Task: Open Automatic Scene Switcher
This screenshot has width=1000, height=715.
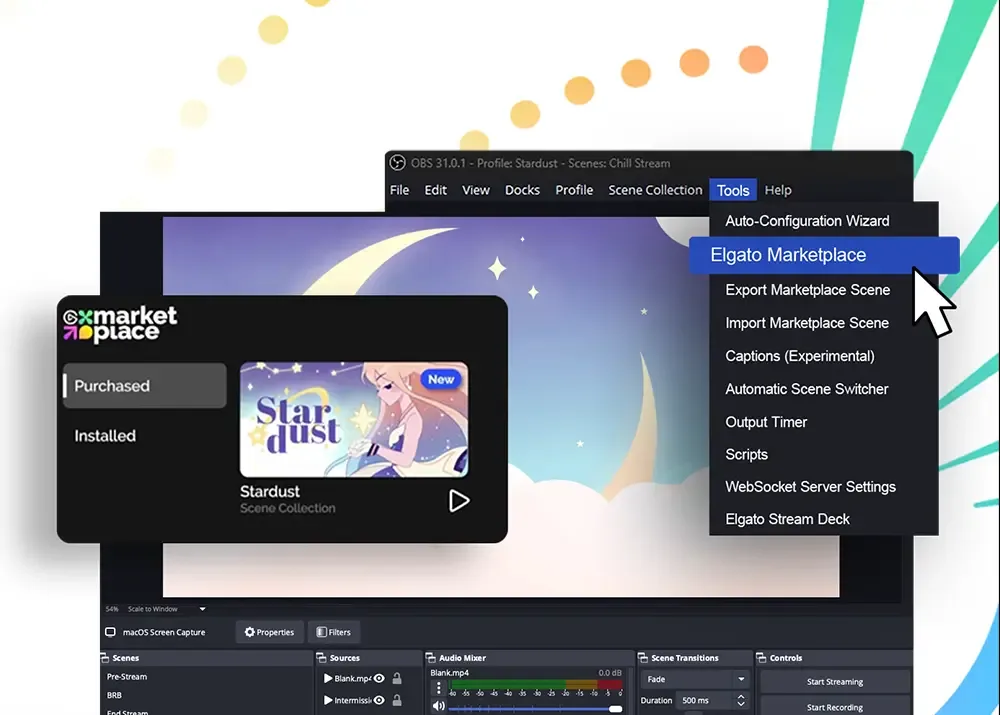Action: pos(807,389)
